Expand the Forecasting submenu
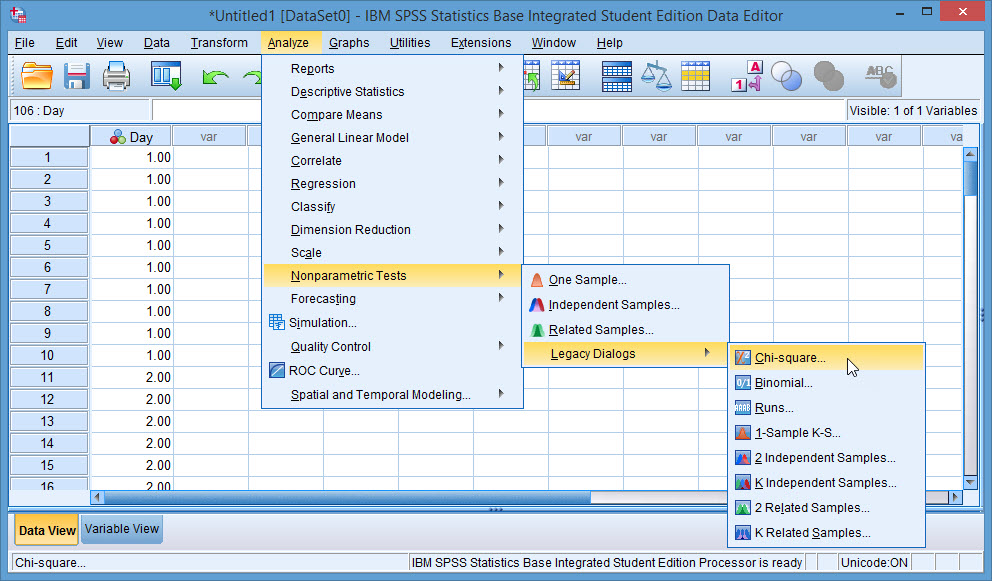992x581 pixels. 394,299
